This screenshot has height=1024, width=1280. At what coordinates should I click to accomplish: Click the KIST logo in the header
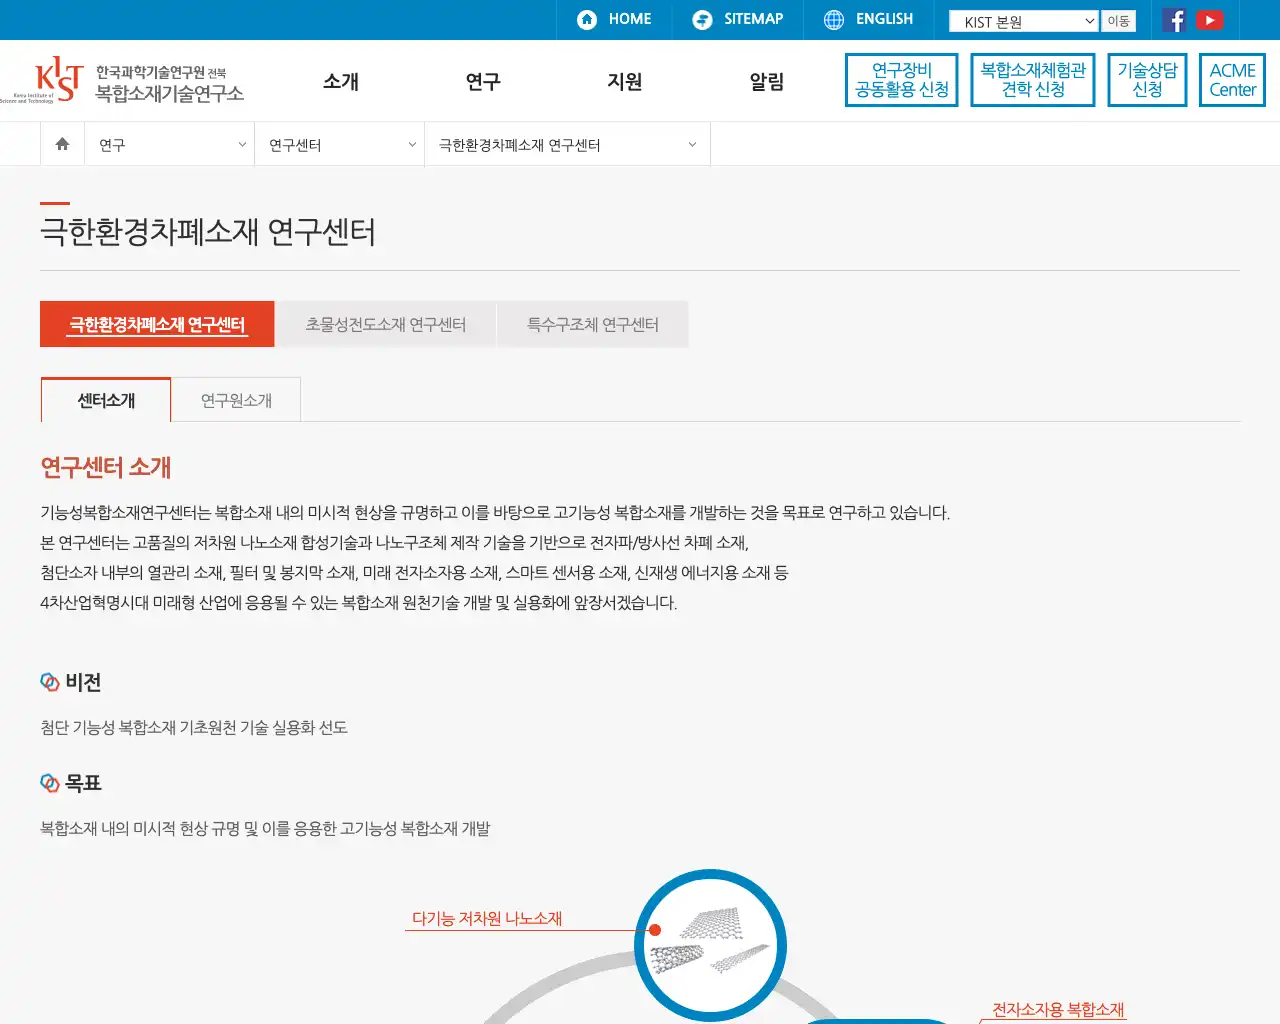42,80
